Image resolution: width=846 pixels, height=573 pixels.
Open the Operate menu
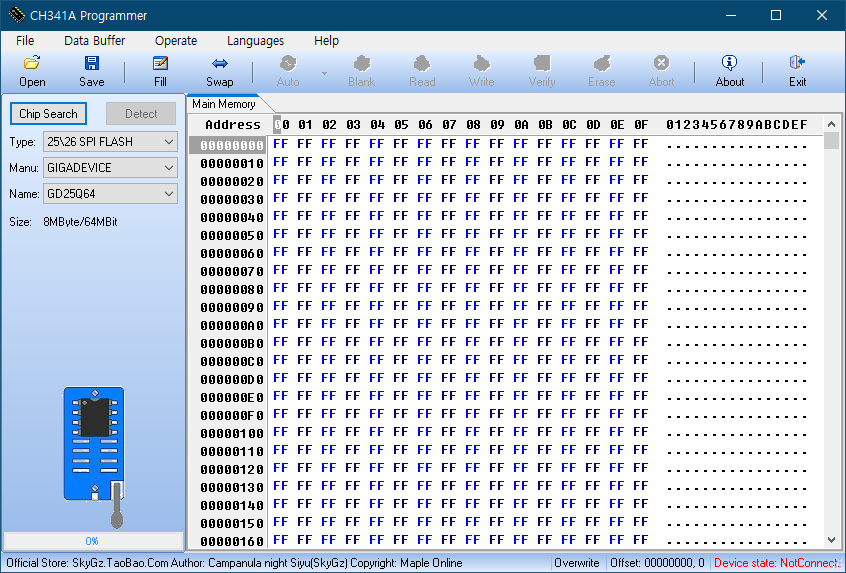click(x=176, y=40)
